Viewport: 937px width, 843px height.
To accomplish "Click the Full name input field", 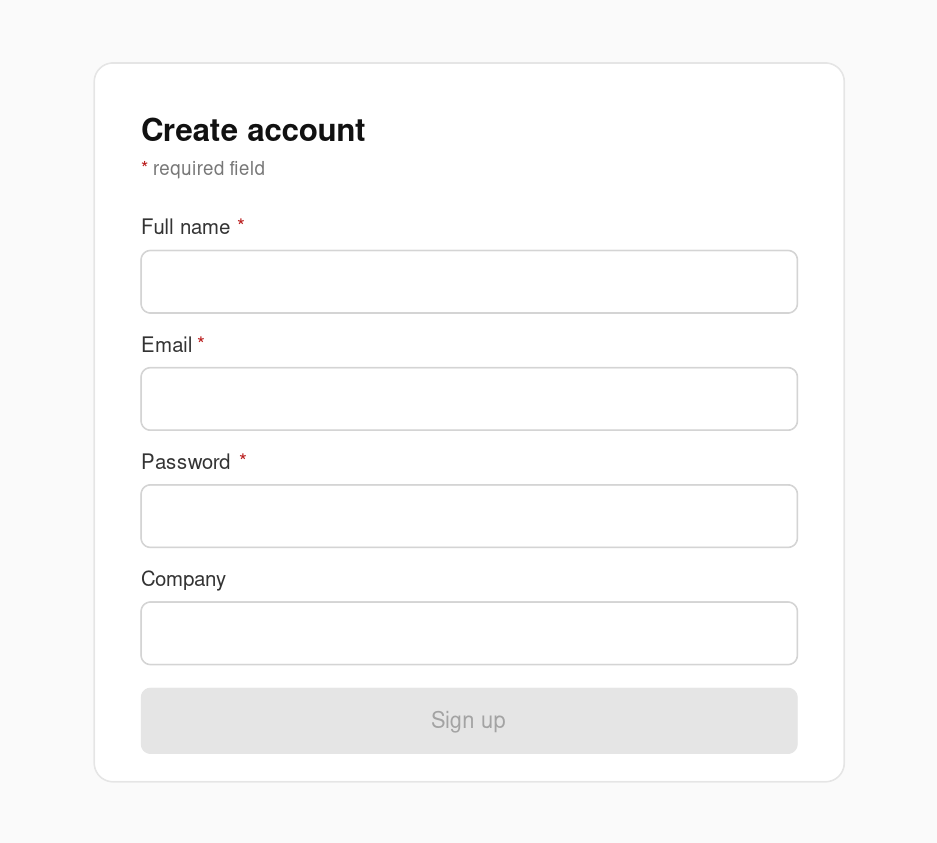I will click(x=468, y=282).
